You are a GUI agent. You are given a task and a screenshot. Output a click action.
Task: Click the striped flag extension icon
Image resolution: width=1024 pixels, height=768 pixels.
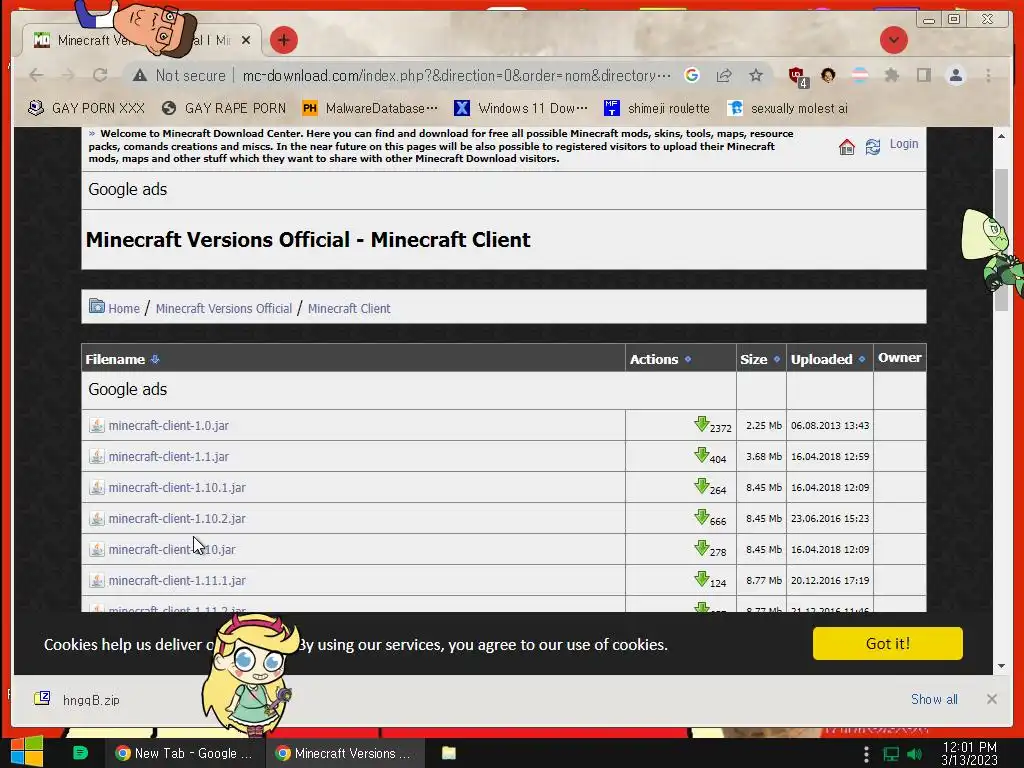tap(860, 76)
